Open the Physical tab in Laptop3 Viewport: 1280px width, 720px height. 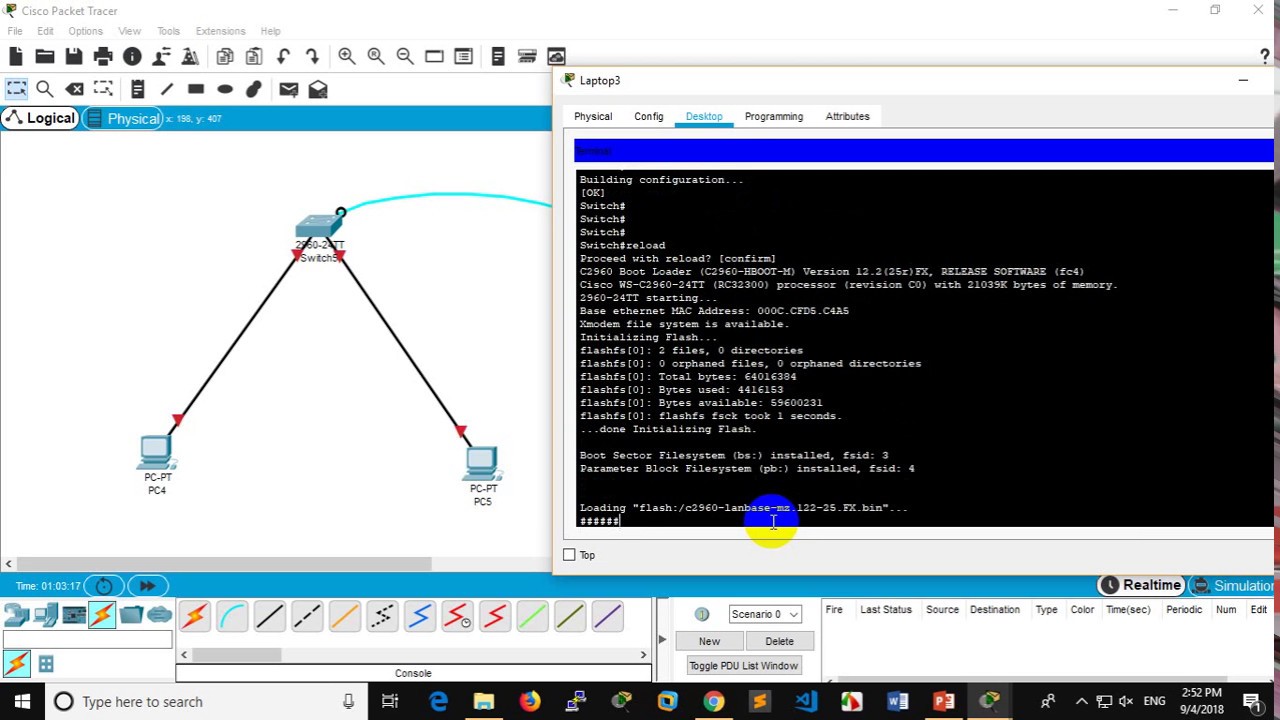click(593, 116)
